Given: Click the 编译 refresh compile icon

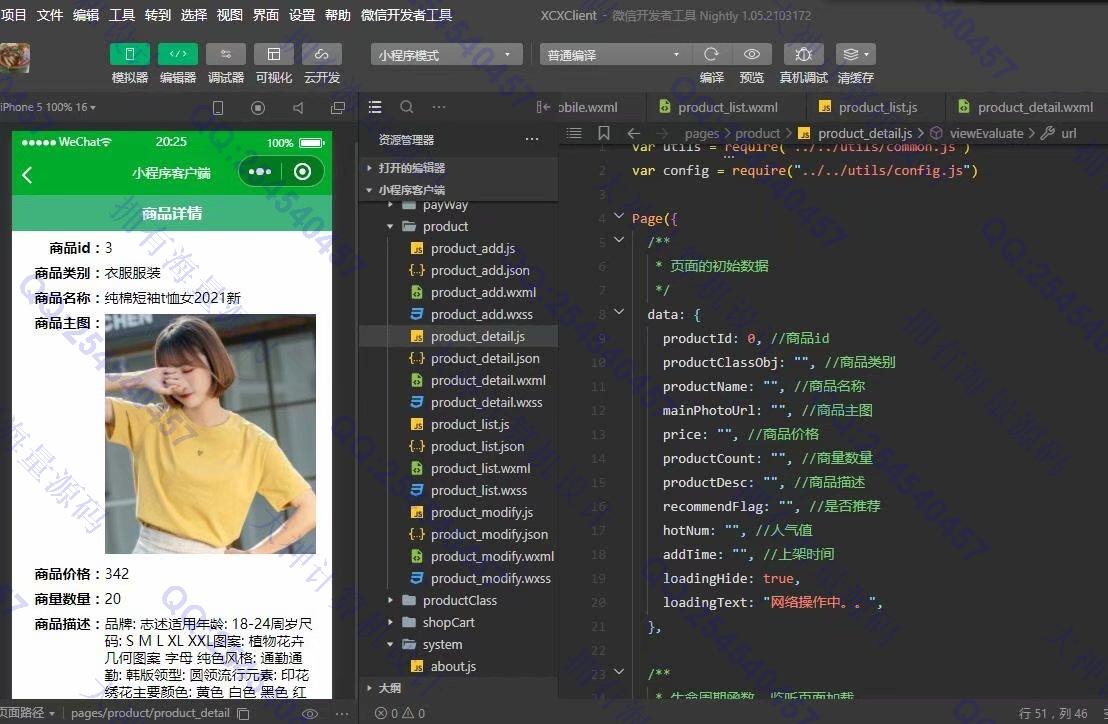Looking at the screenshot, I should [711, 54].
